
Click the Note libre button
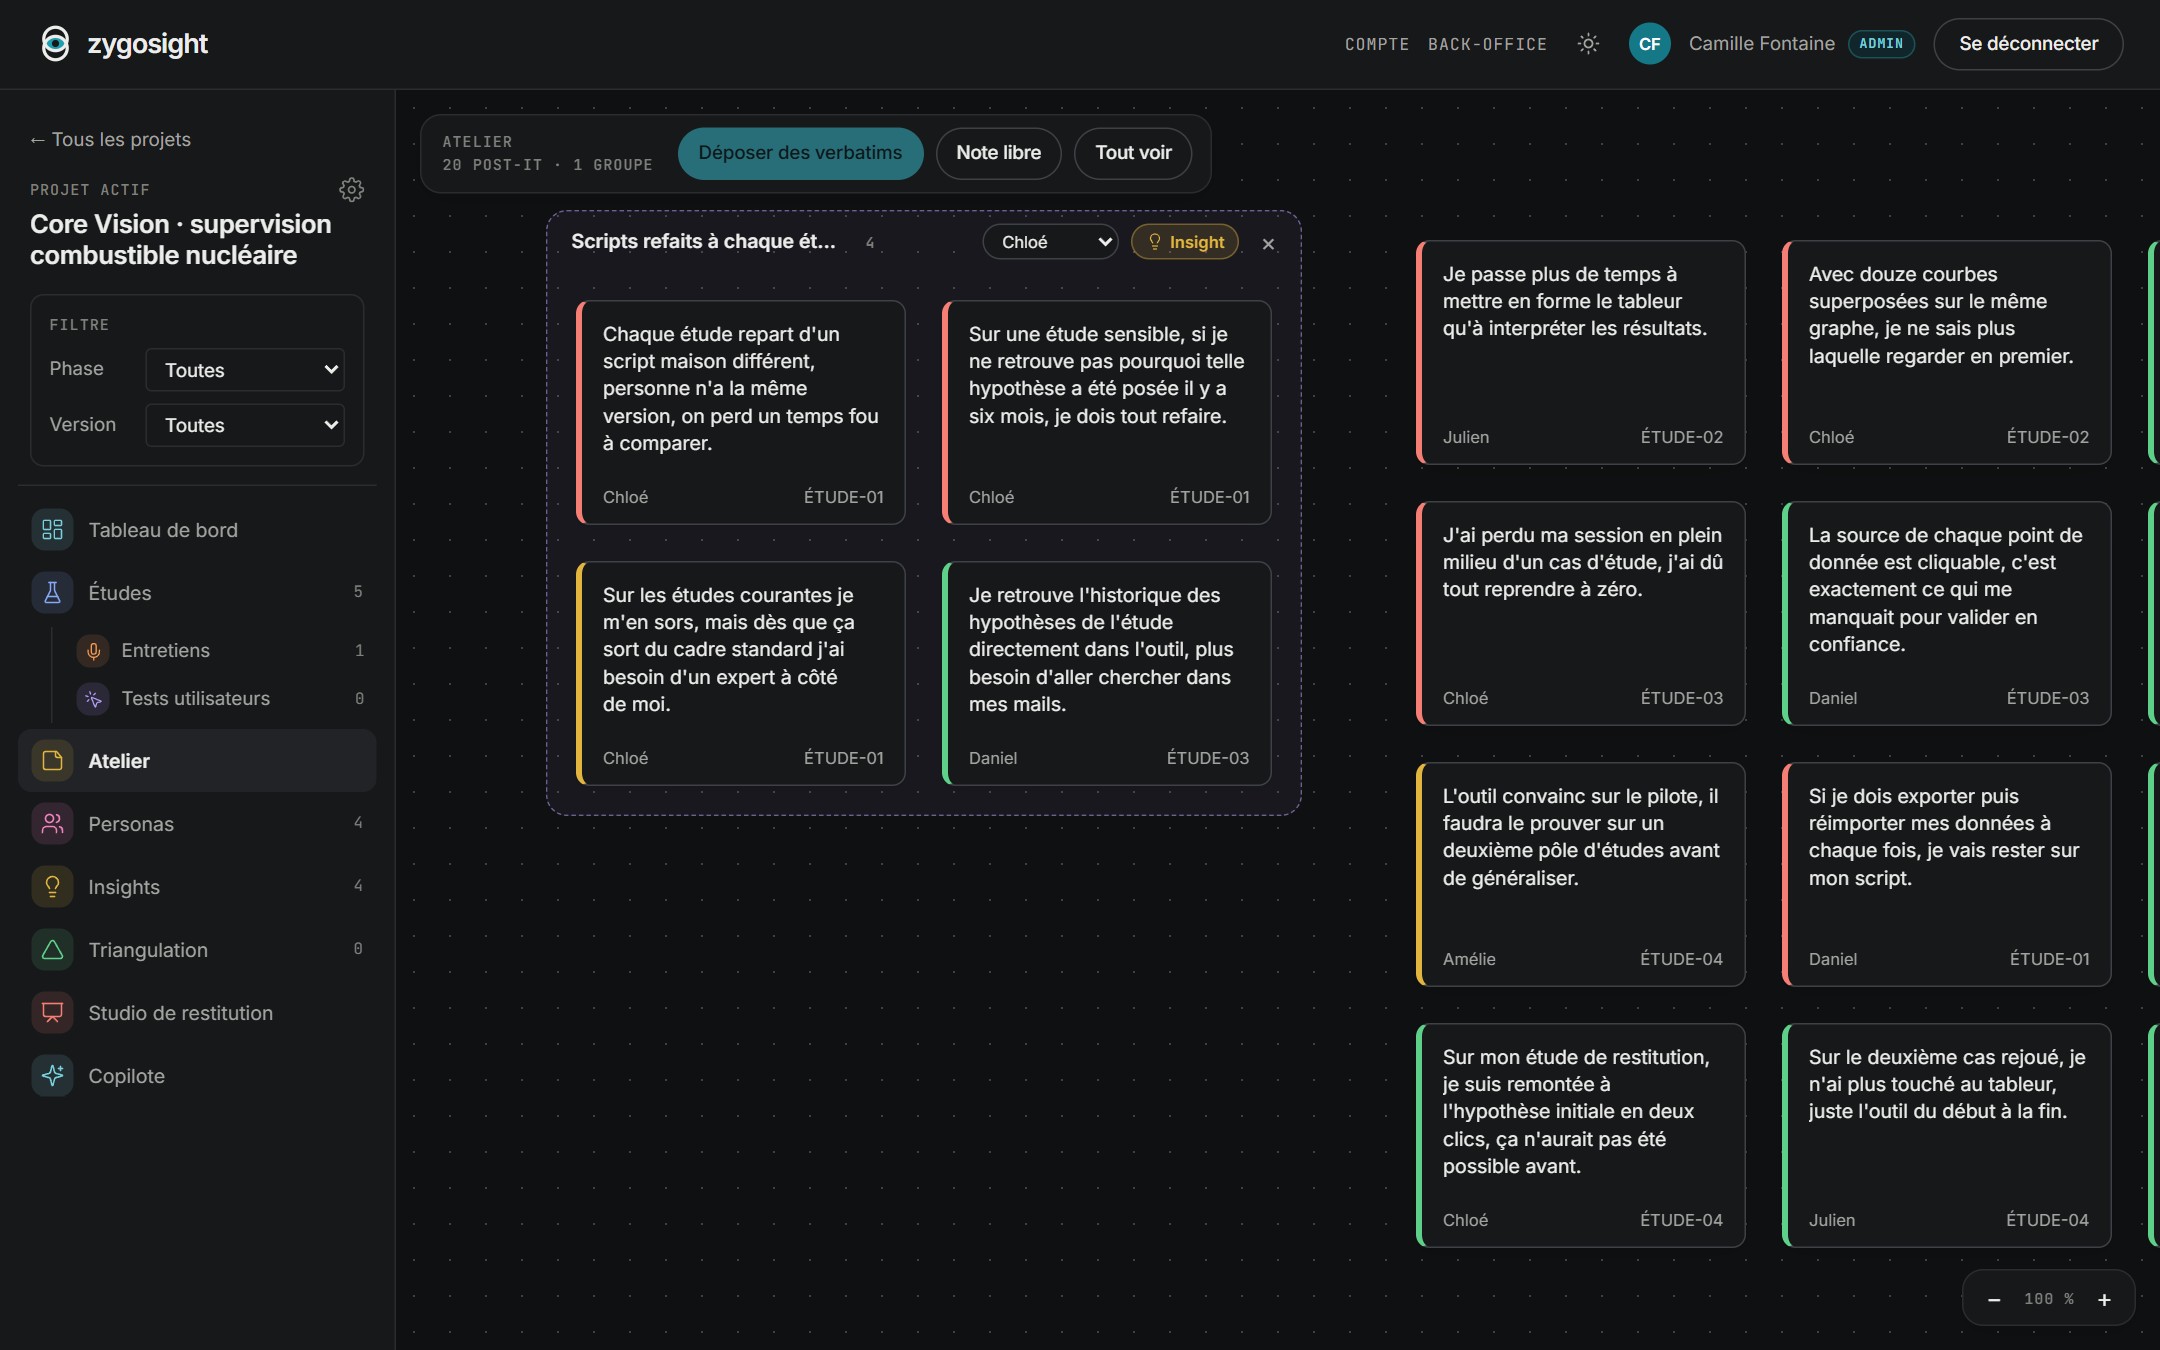(x=998, y=153)
